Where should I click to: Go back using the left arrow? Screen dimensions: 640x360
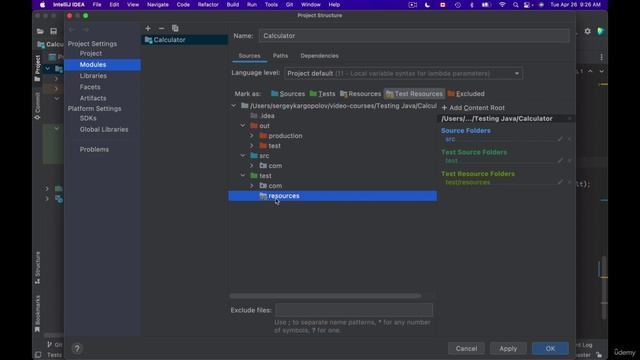72,29
